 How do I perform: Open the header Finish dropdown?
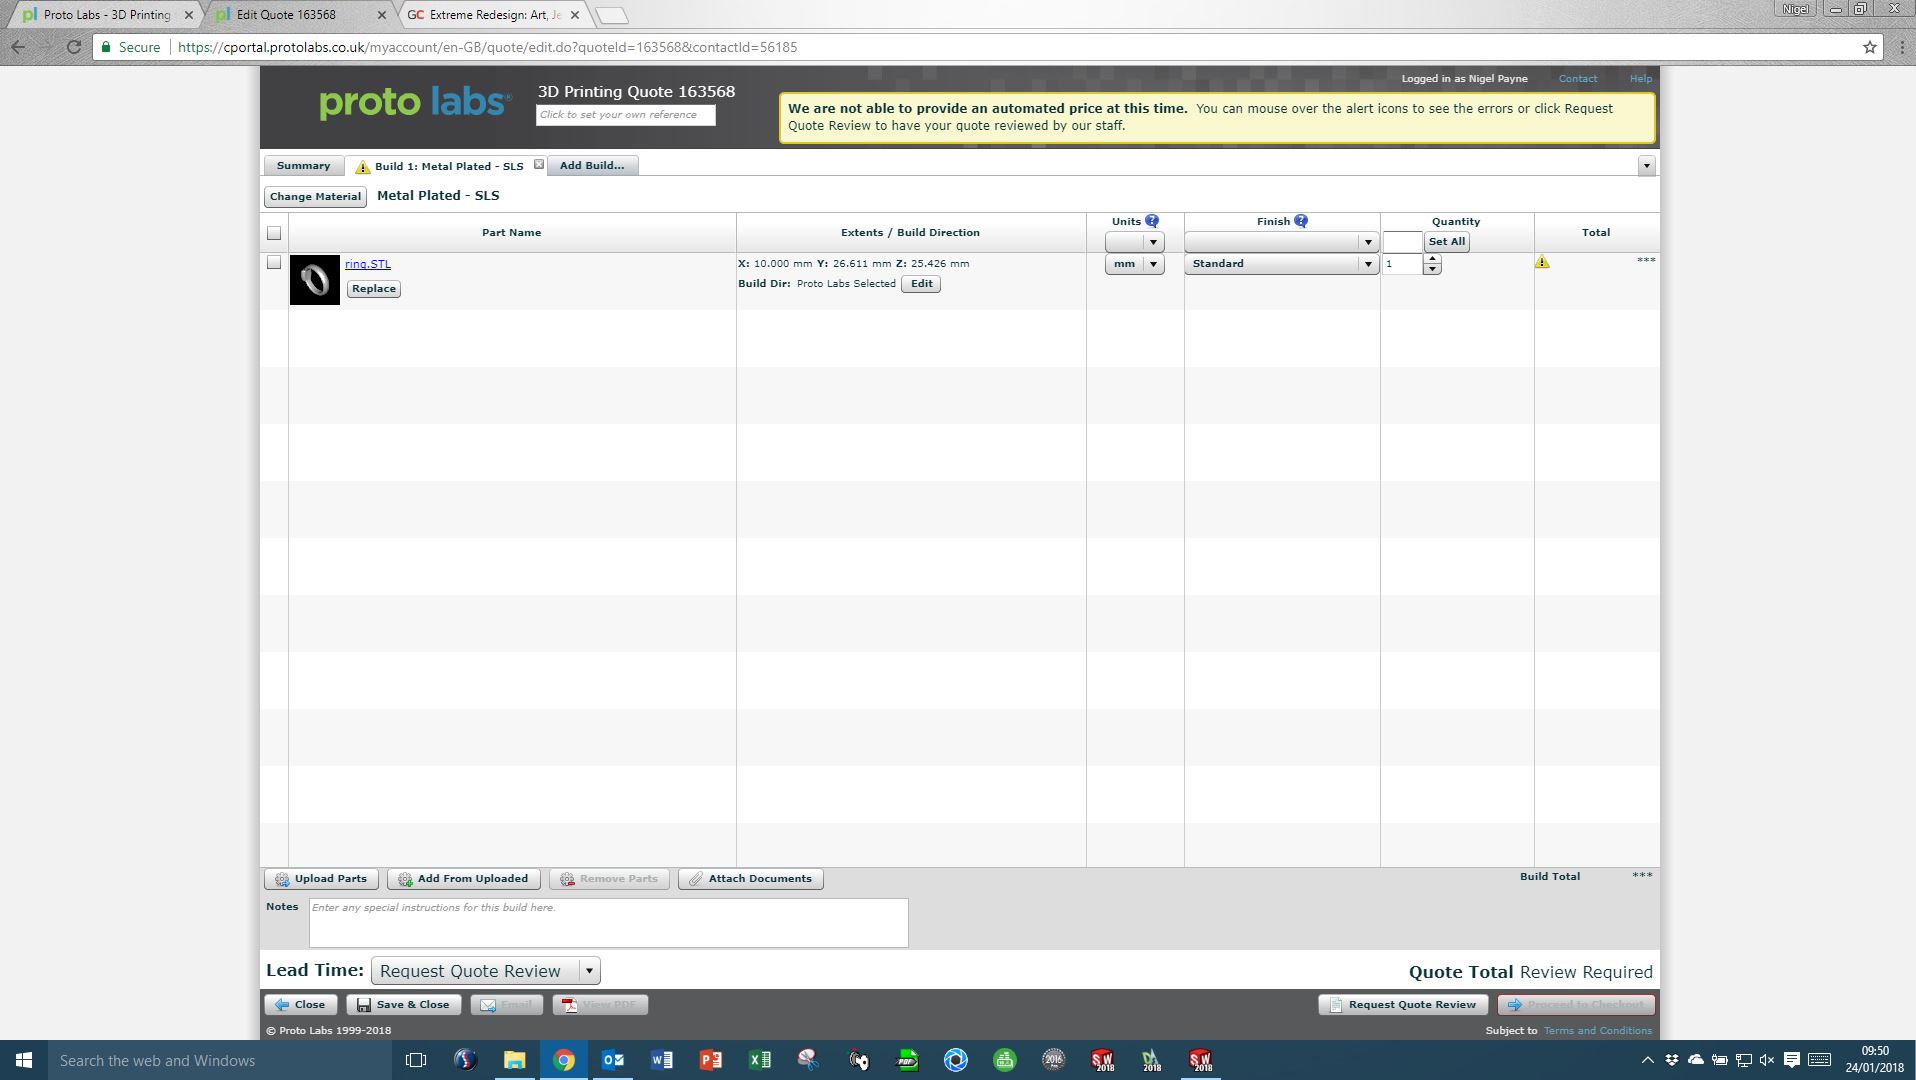[x=1281, y=242]
